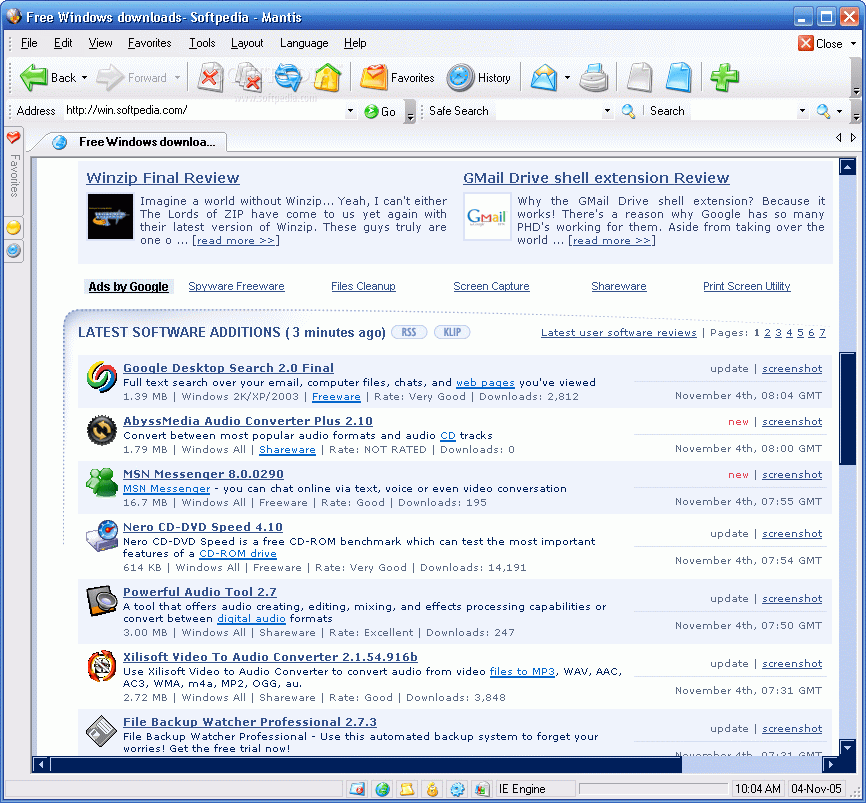Click the tab scroll right arrow
Image resolution: width=866 pixels, height=803 pixels.
click(x=853, y=138)
